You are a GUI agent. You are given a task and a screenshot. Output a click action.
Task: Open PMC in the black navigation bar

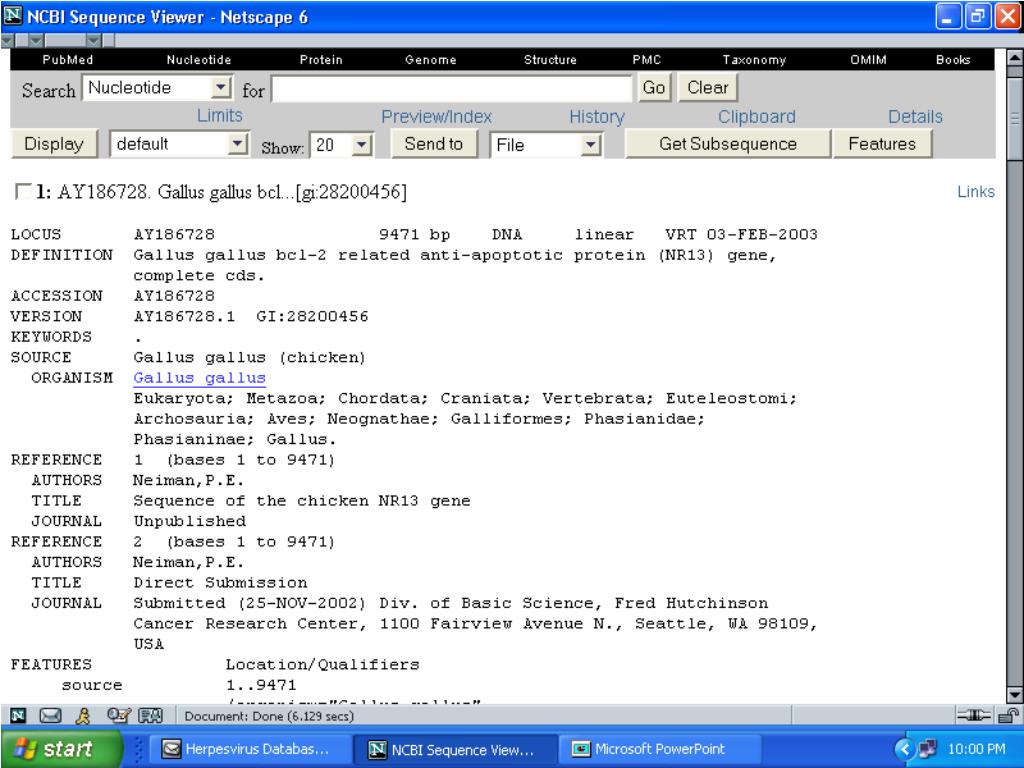(647, 59)
